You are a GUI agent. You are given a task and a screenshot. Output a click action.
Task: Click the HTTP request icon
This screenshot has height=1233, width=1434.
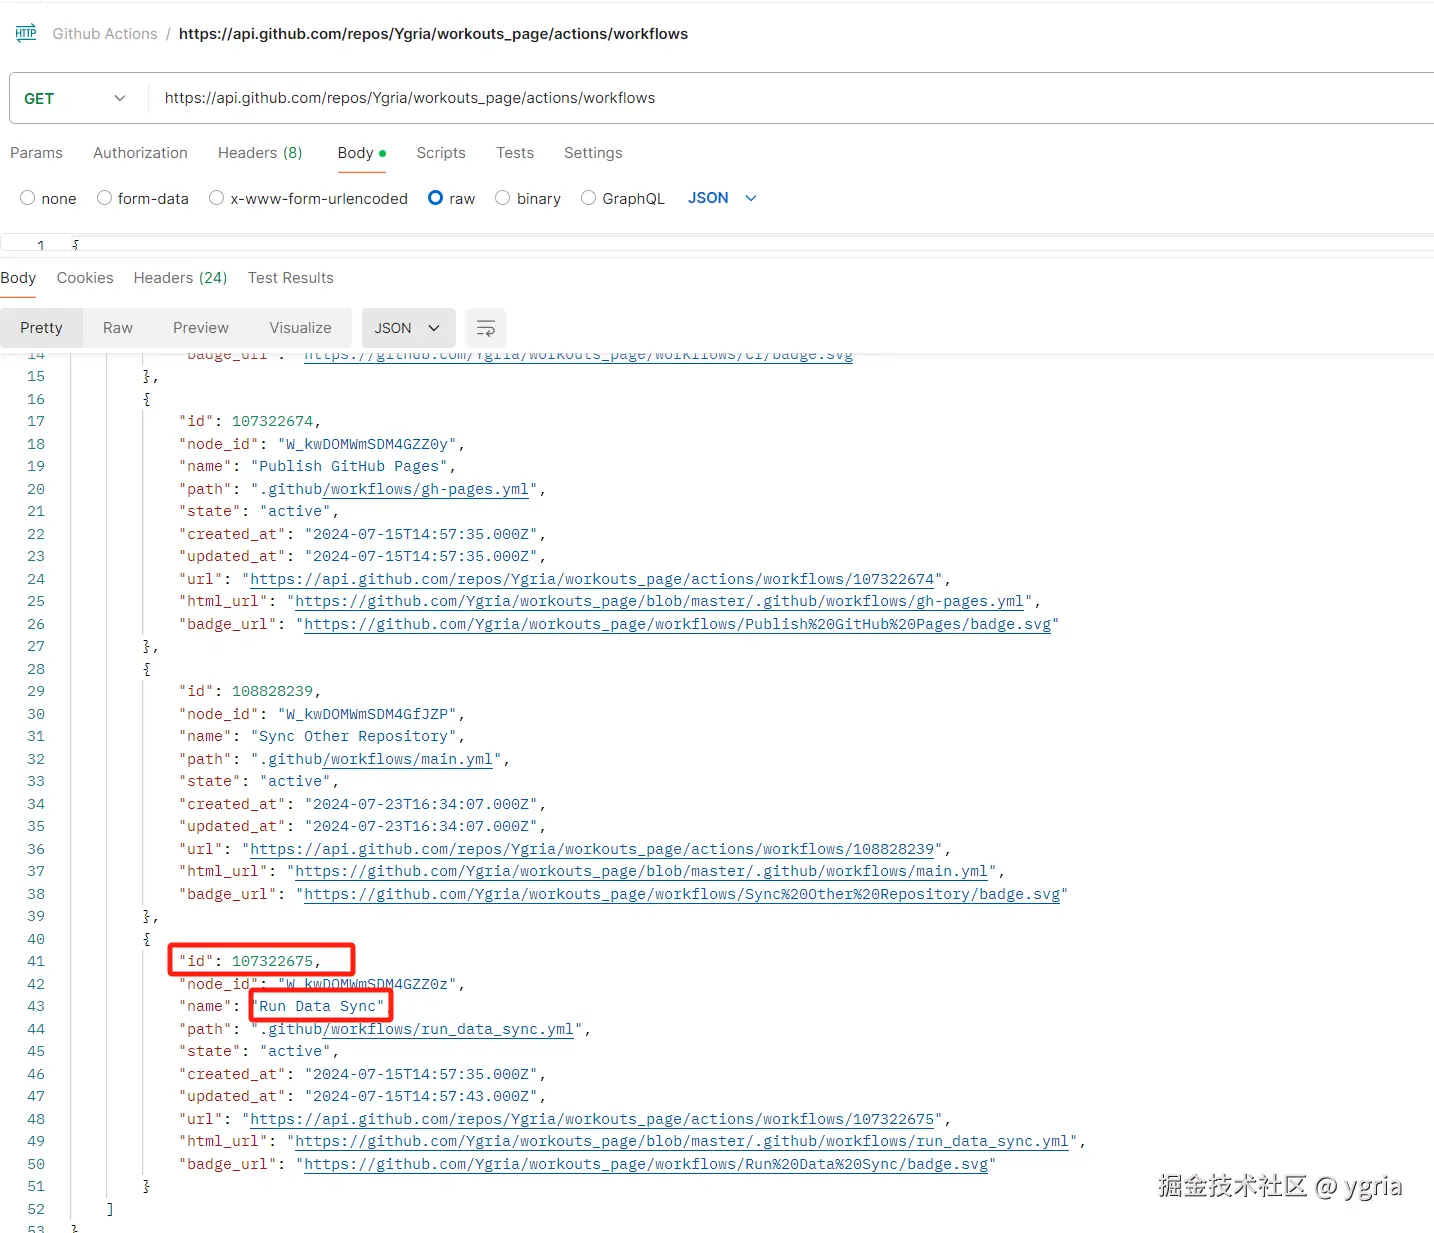(x=26, y=33)
